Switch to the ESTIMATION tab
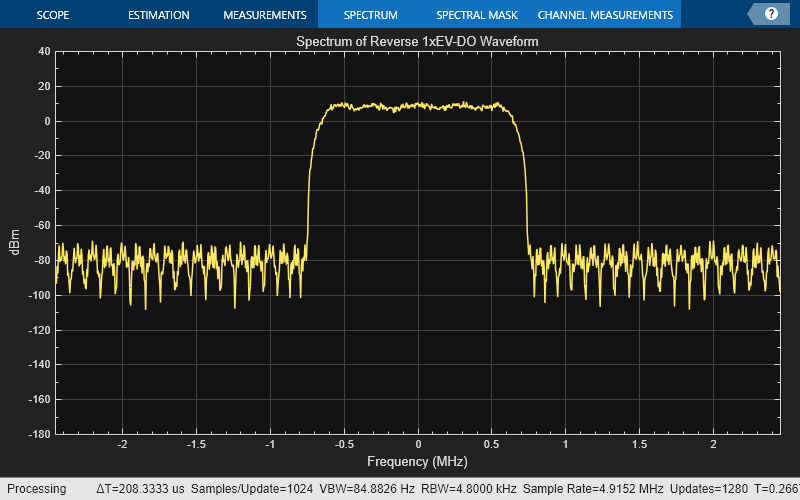The image size is (800, 500). (158, 15)
